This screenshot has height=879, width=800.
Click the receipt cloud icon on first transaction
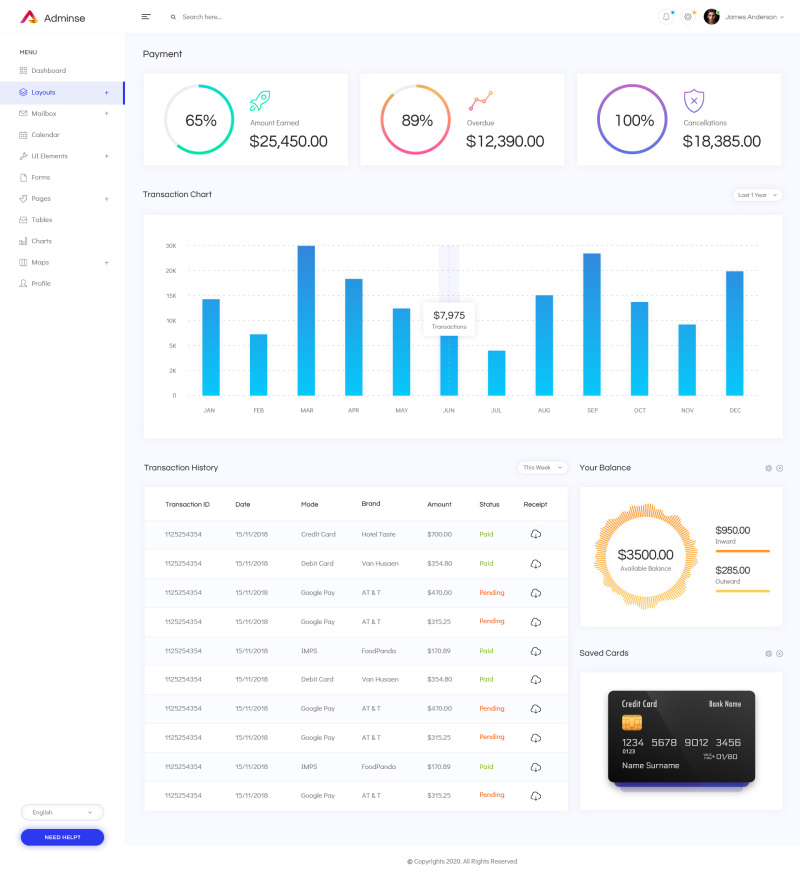(535, 534)
